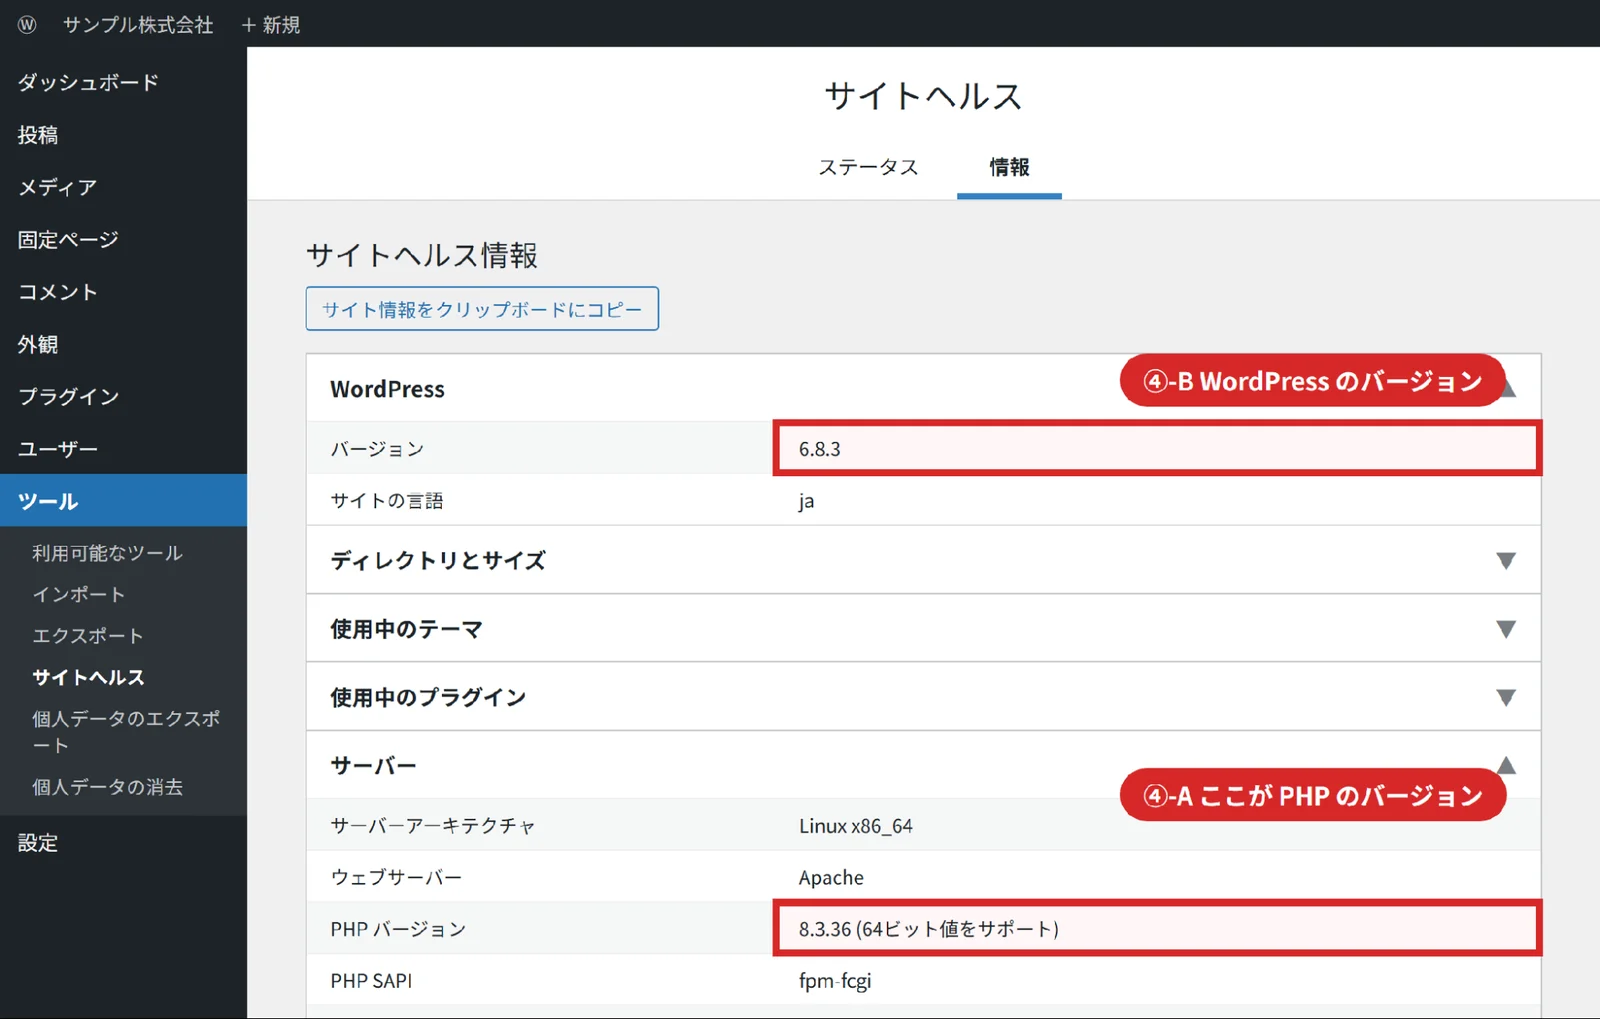Go to 個人データの消去 submenu
This screenshot has height=1019, width=1600.
coord(107,787)
